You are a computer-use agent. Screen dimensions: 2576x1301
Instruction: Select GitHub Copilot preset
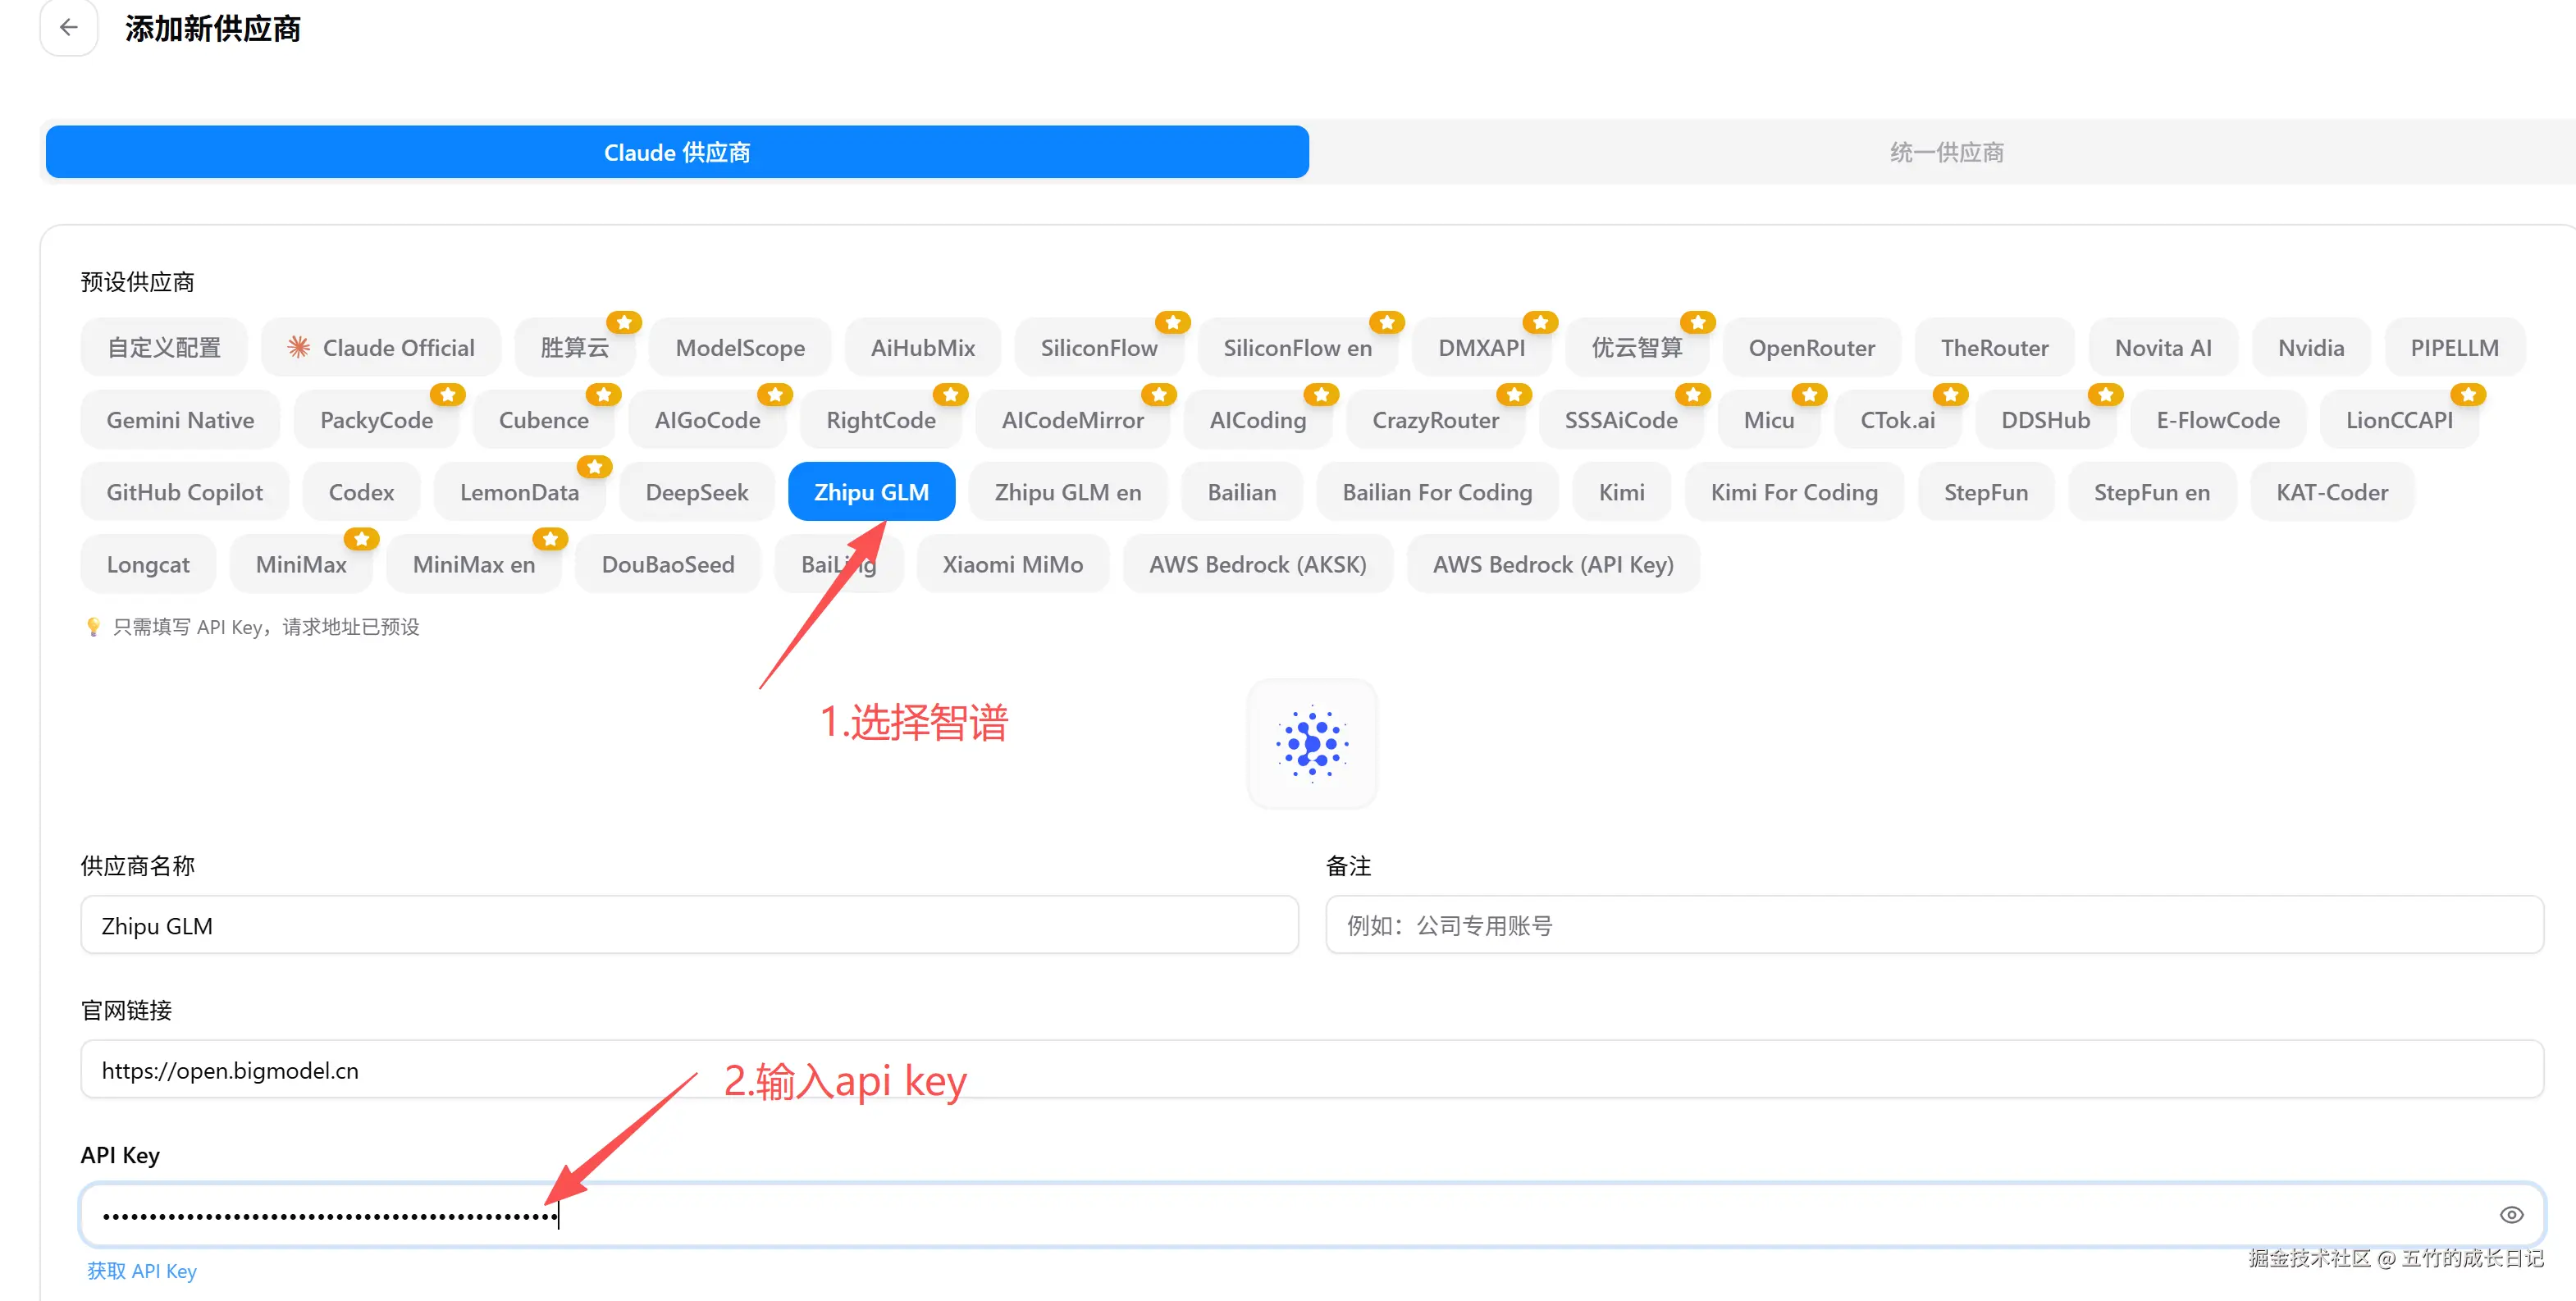[x=185, y=492]
